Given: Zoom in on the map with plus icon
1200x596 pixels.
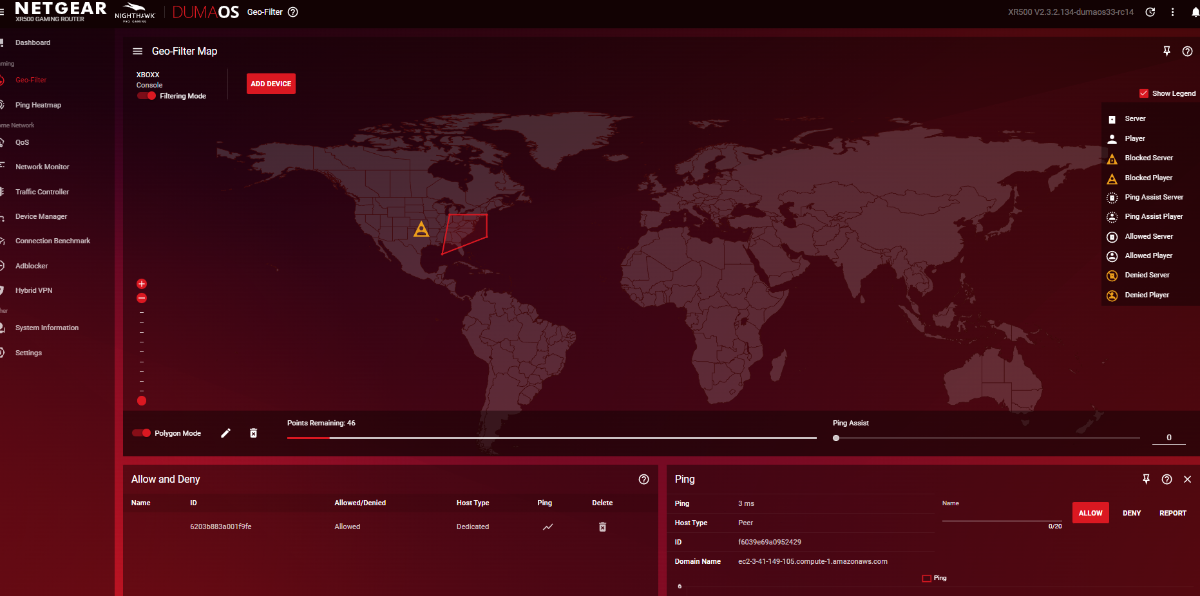Looking at the screenshot, I should click(x=142, y=284).
